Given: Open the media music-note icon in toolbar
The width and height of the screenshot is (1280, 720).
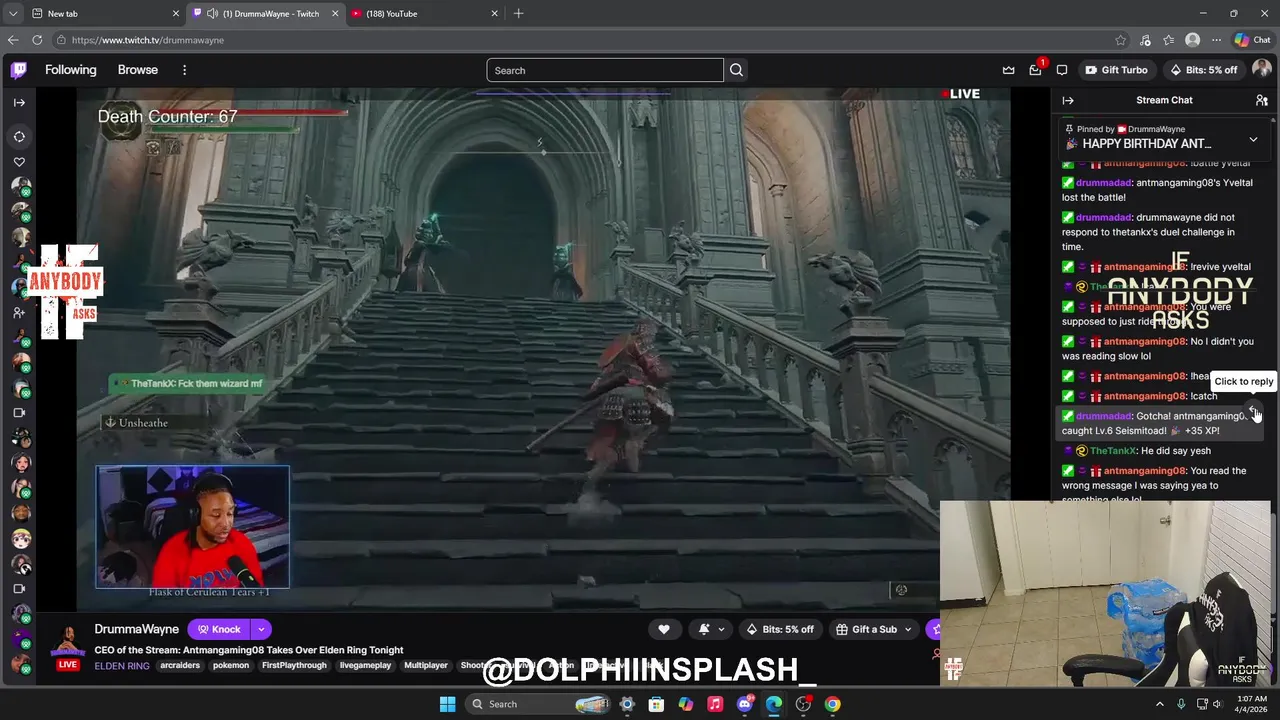Looking at the screenshot, I should (1144, 40).
